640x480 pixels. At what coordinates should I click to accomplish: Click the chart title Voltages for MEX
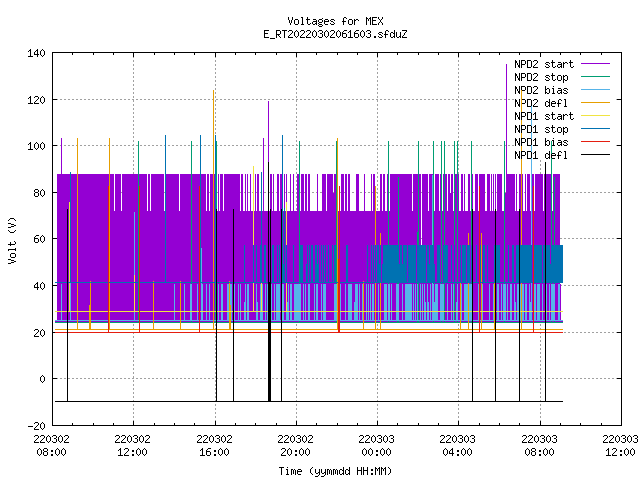[335, 21]
